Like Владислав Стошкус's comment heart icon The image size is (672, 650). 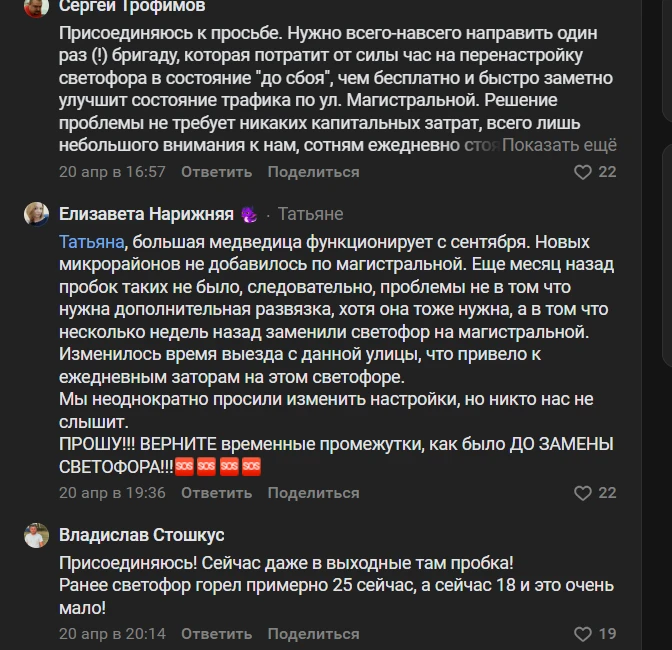(583, 634)
